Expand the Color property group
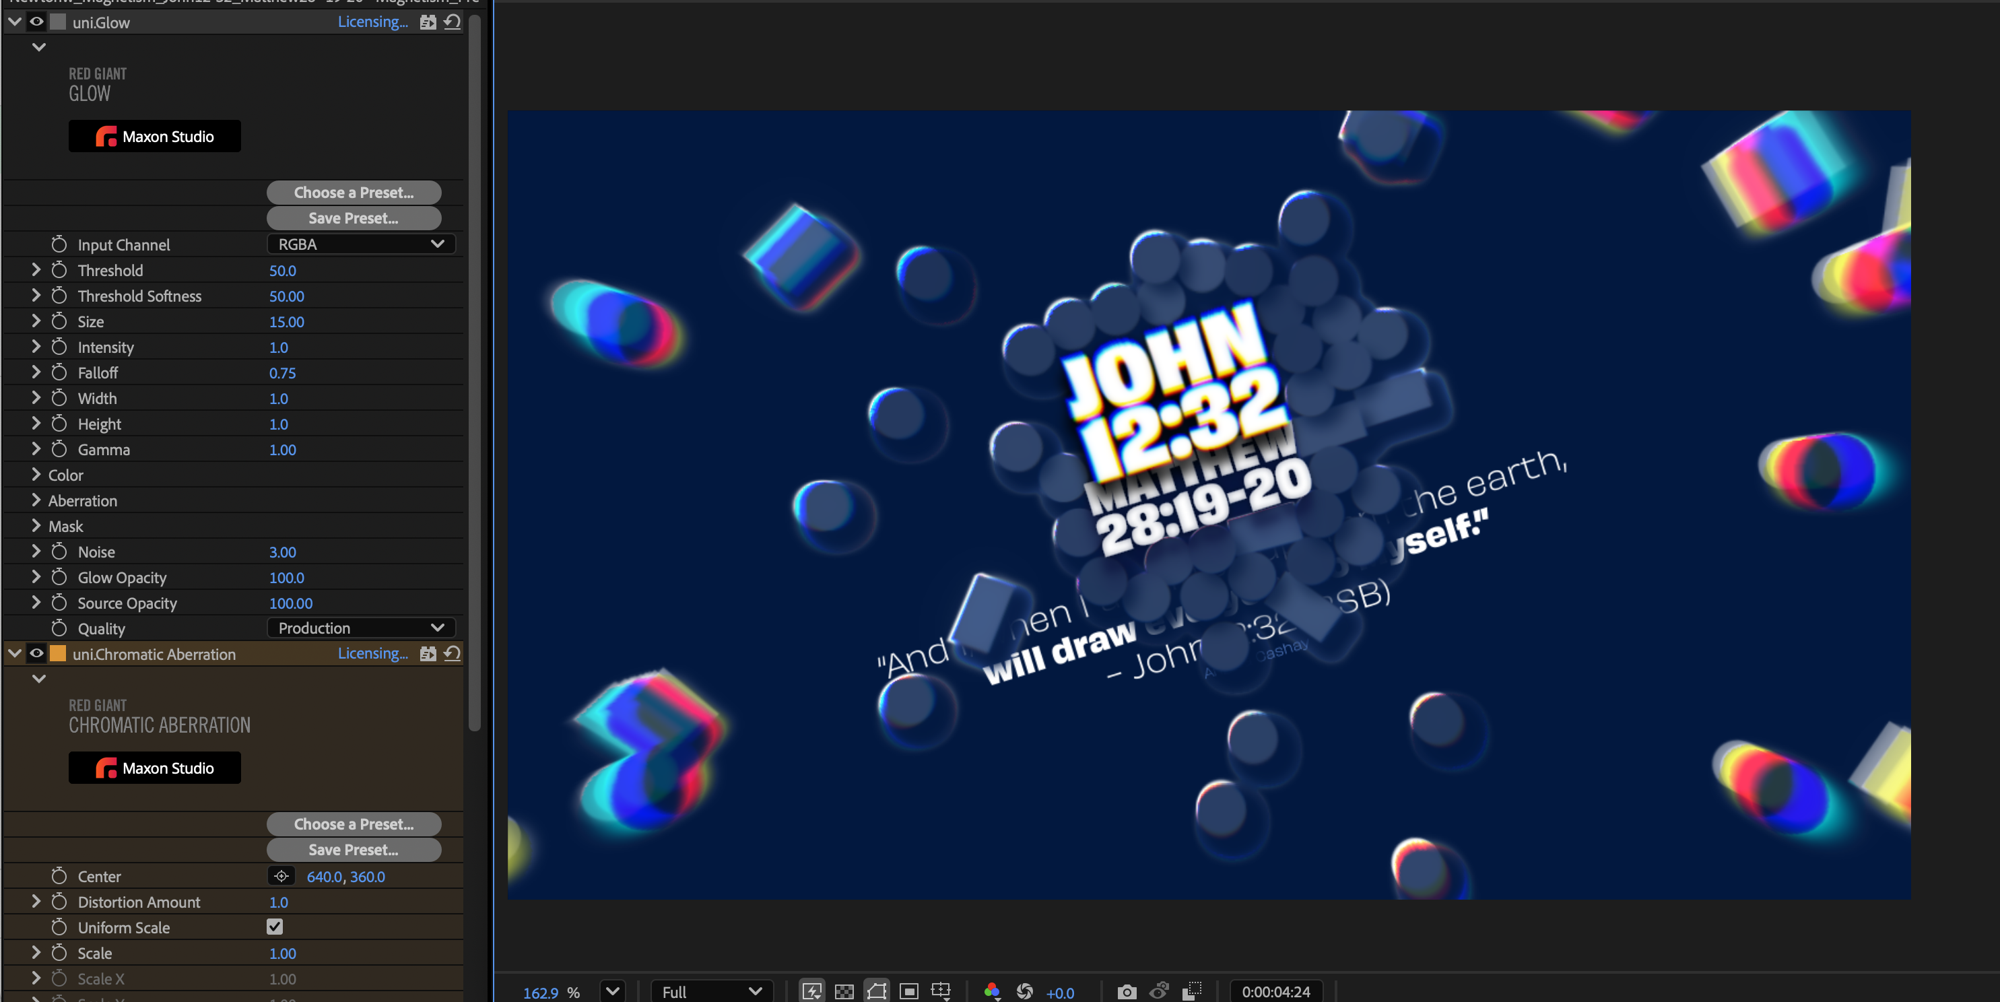The height and width of the screenshot is (1002, 2000). pyautogui.click(x=36, y=474)
